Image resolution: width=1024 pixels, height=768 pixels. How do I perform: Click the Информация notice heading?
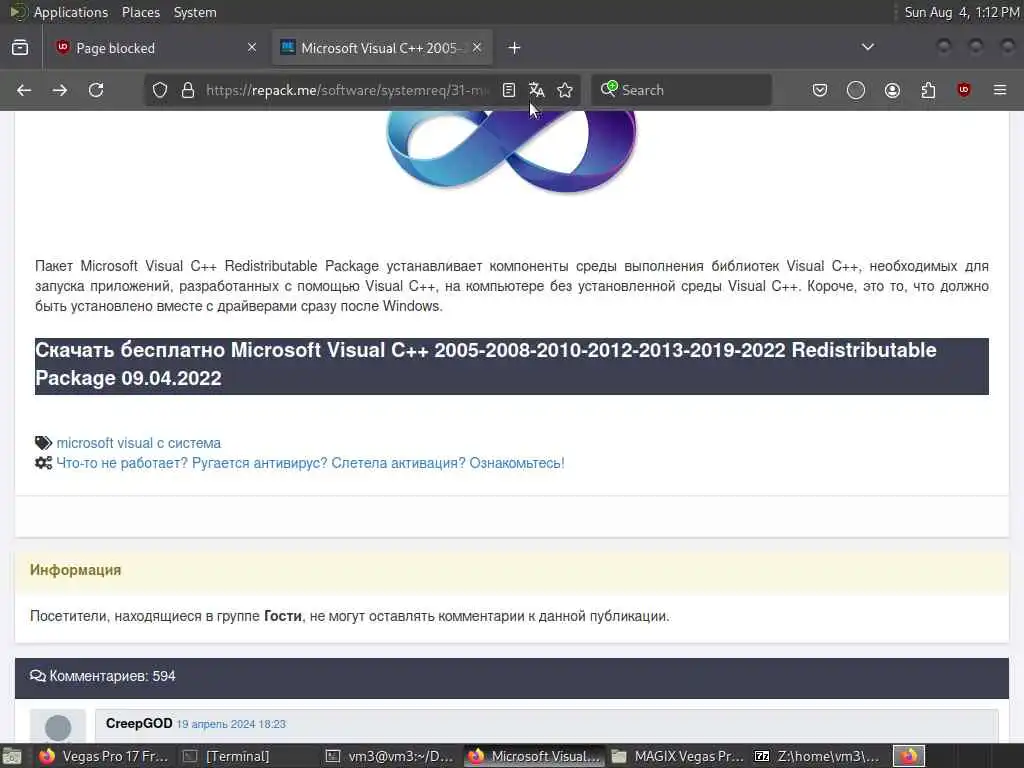pyautogui.click(x=75, y=569)
